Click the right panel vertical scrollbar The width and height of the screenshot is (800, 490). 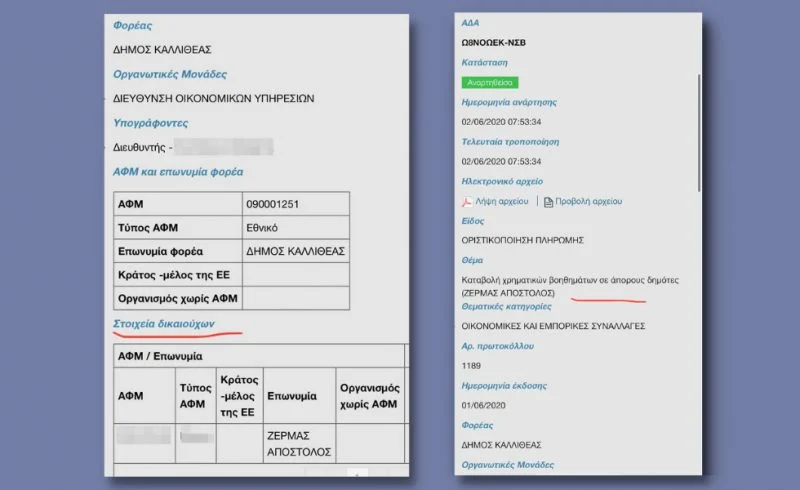(698, 100)
